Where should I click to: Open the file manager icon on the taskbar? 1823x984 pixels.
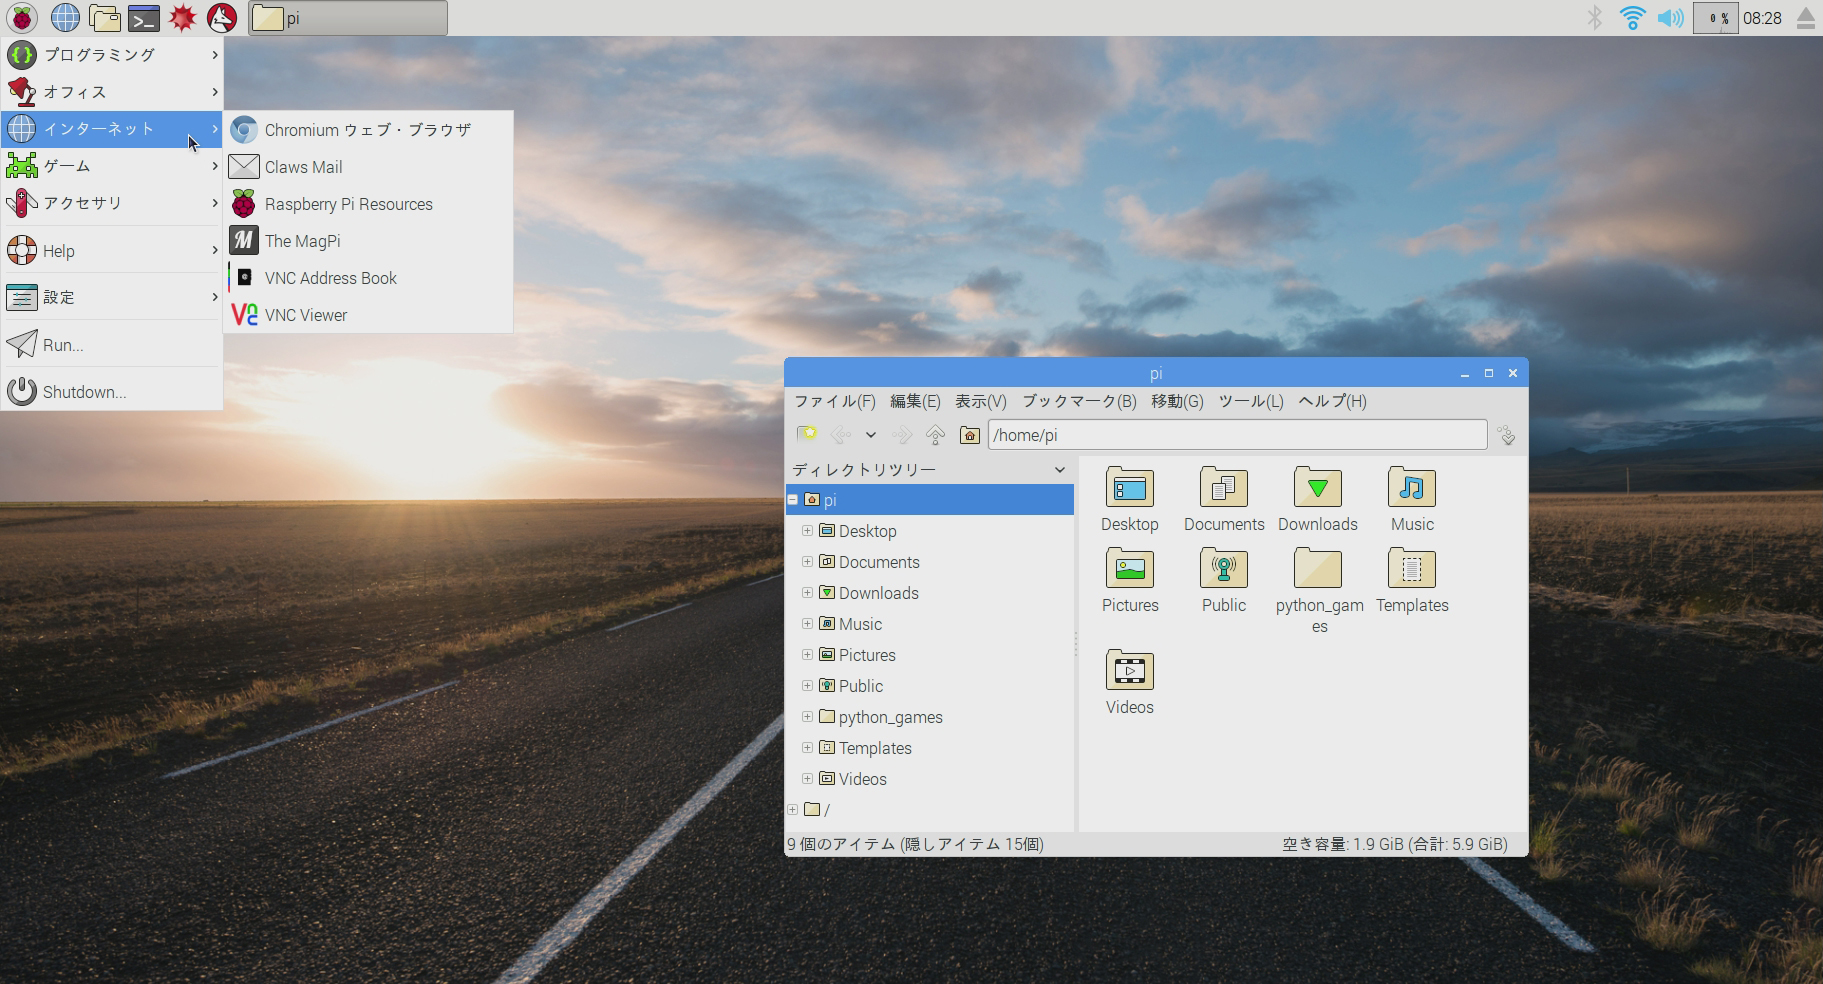point(104,17)
